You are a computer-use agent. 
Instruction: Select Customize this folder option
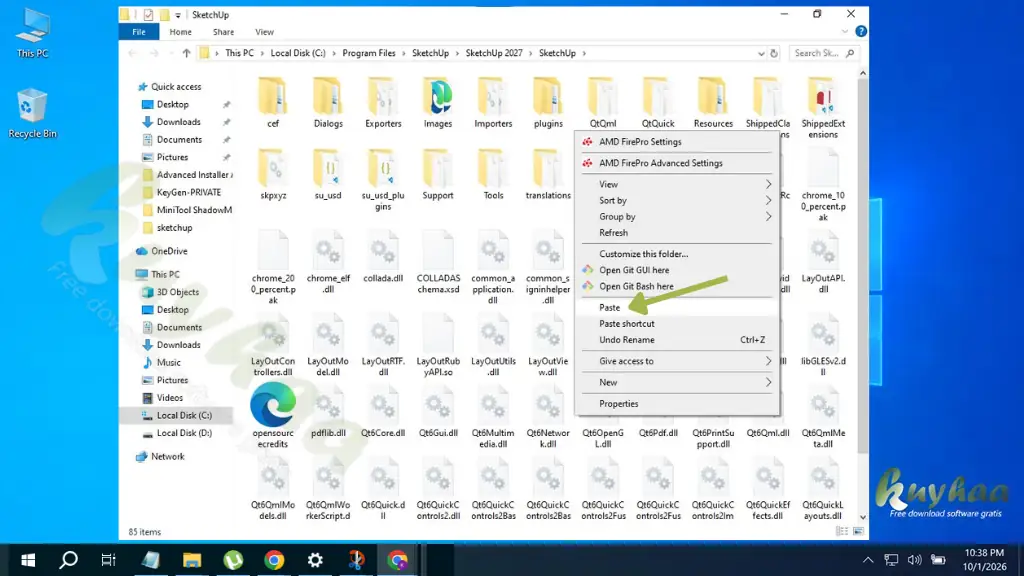pos(677,254)
